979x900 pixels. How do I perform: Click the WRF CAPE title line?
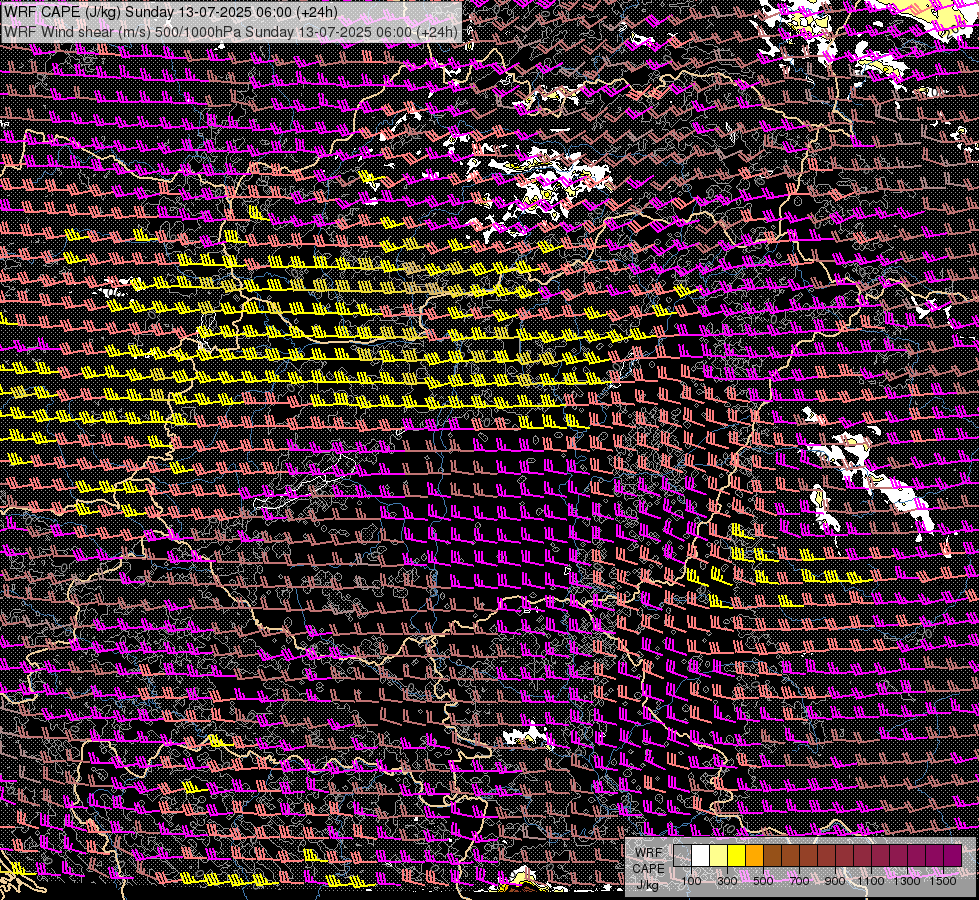tap(170, 12)
